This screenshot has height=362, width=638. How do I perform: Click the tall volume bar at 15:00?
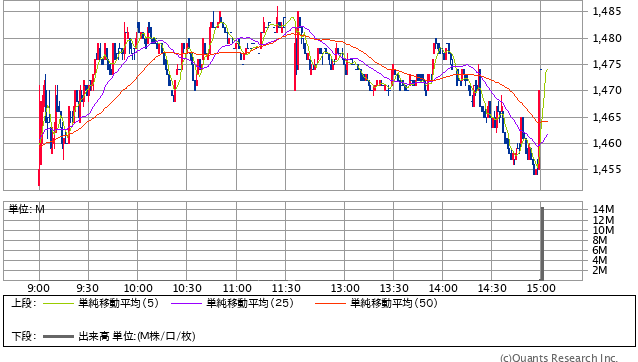point(542,243)
